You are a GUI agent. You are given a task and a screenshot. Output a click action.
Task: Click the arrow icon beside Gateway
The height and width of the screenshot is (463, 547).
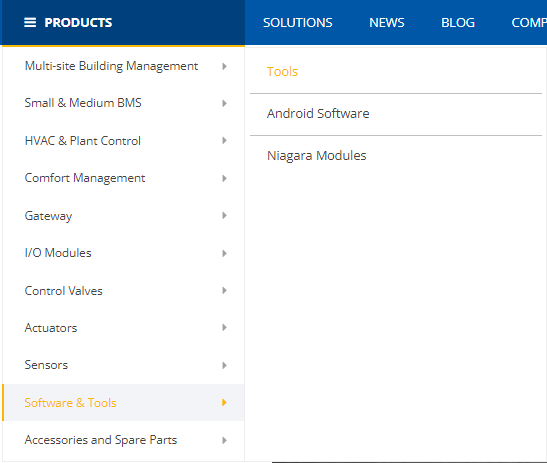click(224, 216)
